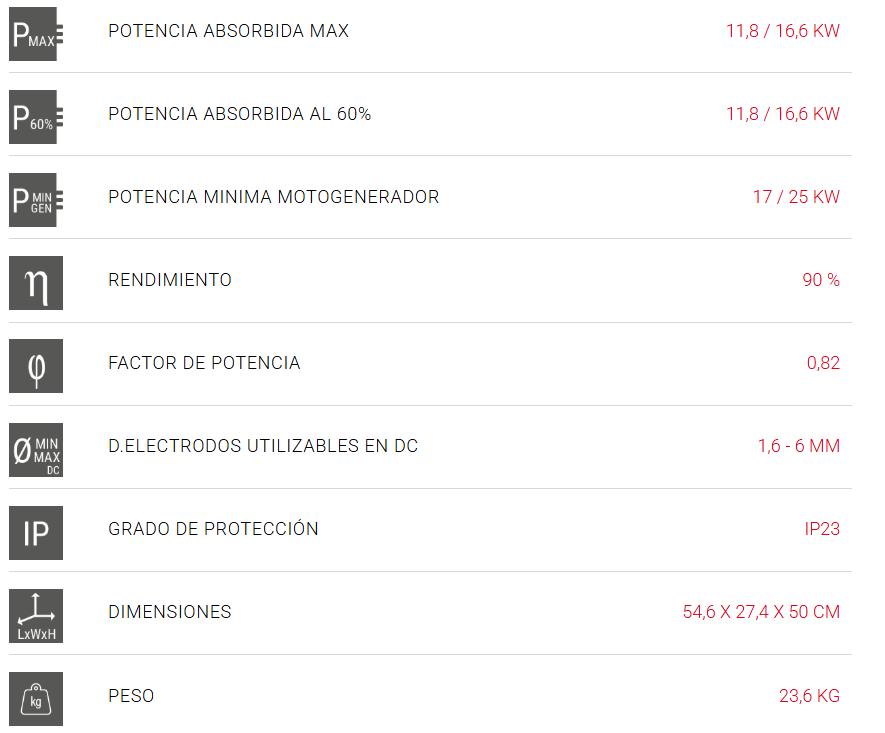Click the phi power factor icon
This screenshot has height=733, width=885.
[x=36, y=366]
